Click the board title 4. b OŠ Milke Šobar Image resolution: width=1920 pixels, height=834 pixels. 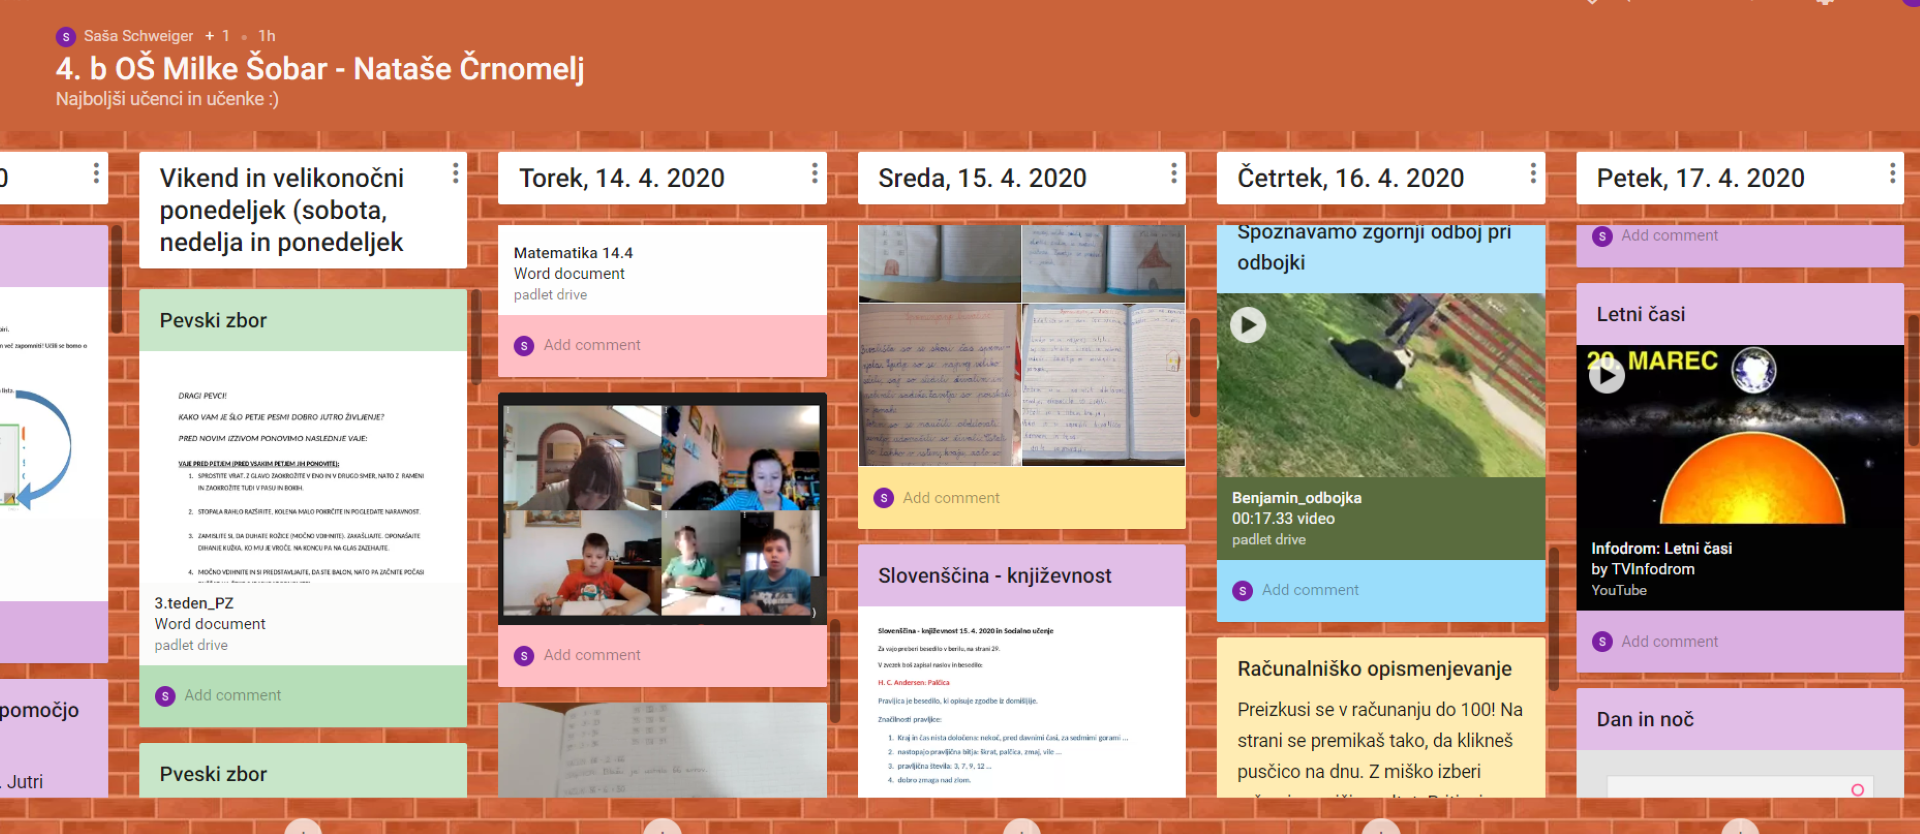320,69
